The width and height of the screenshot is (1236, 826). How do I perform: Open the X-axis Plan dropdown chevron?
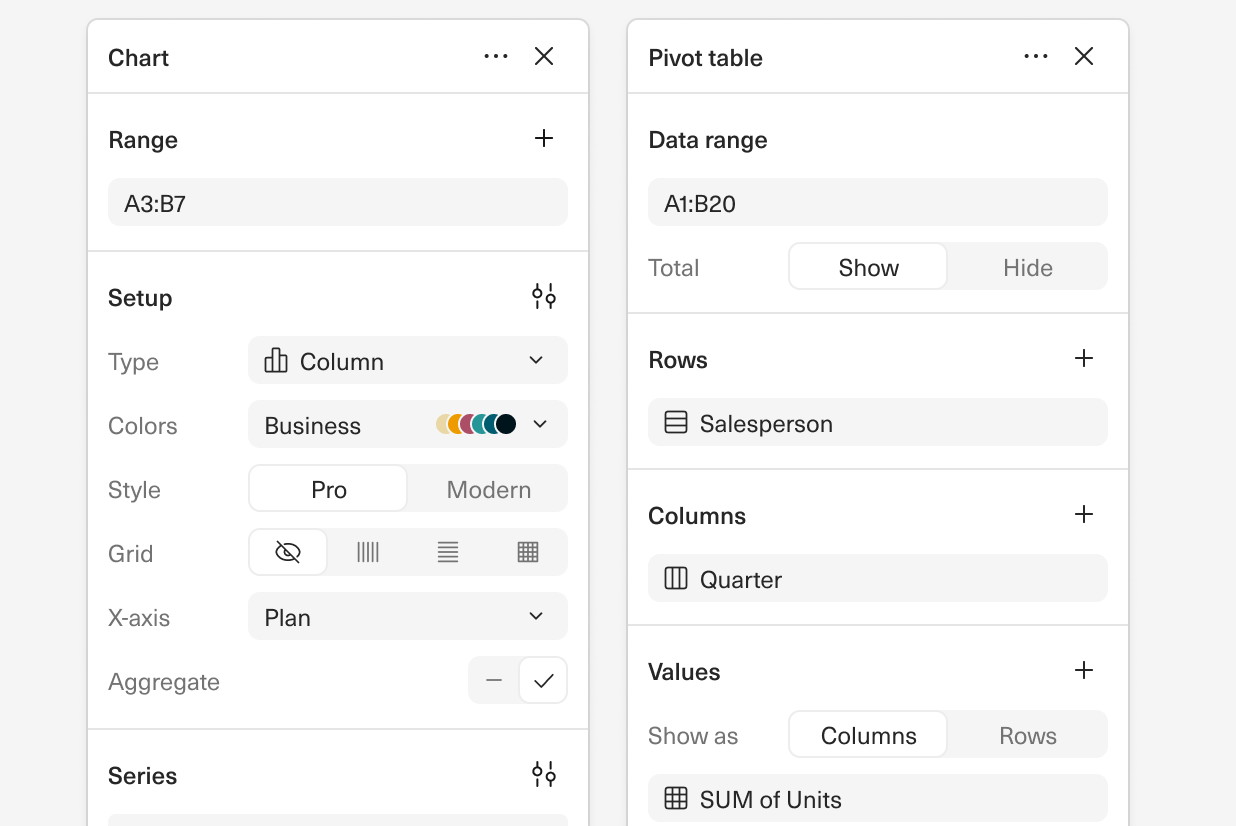536,617
